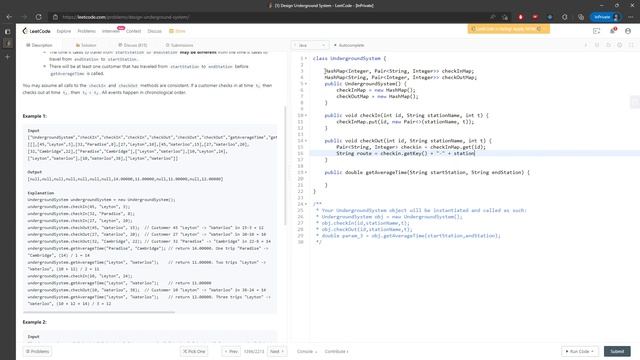The image size is (640, 360).
Task: Collapse the comment fold on line 24
Action: click(306, 204)
